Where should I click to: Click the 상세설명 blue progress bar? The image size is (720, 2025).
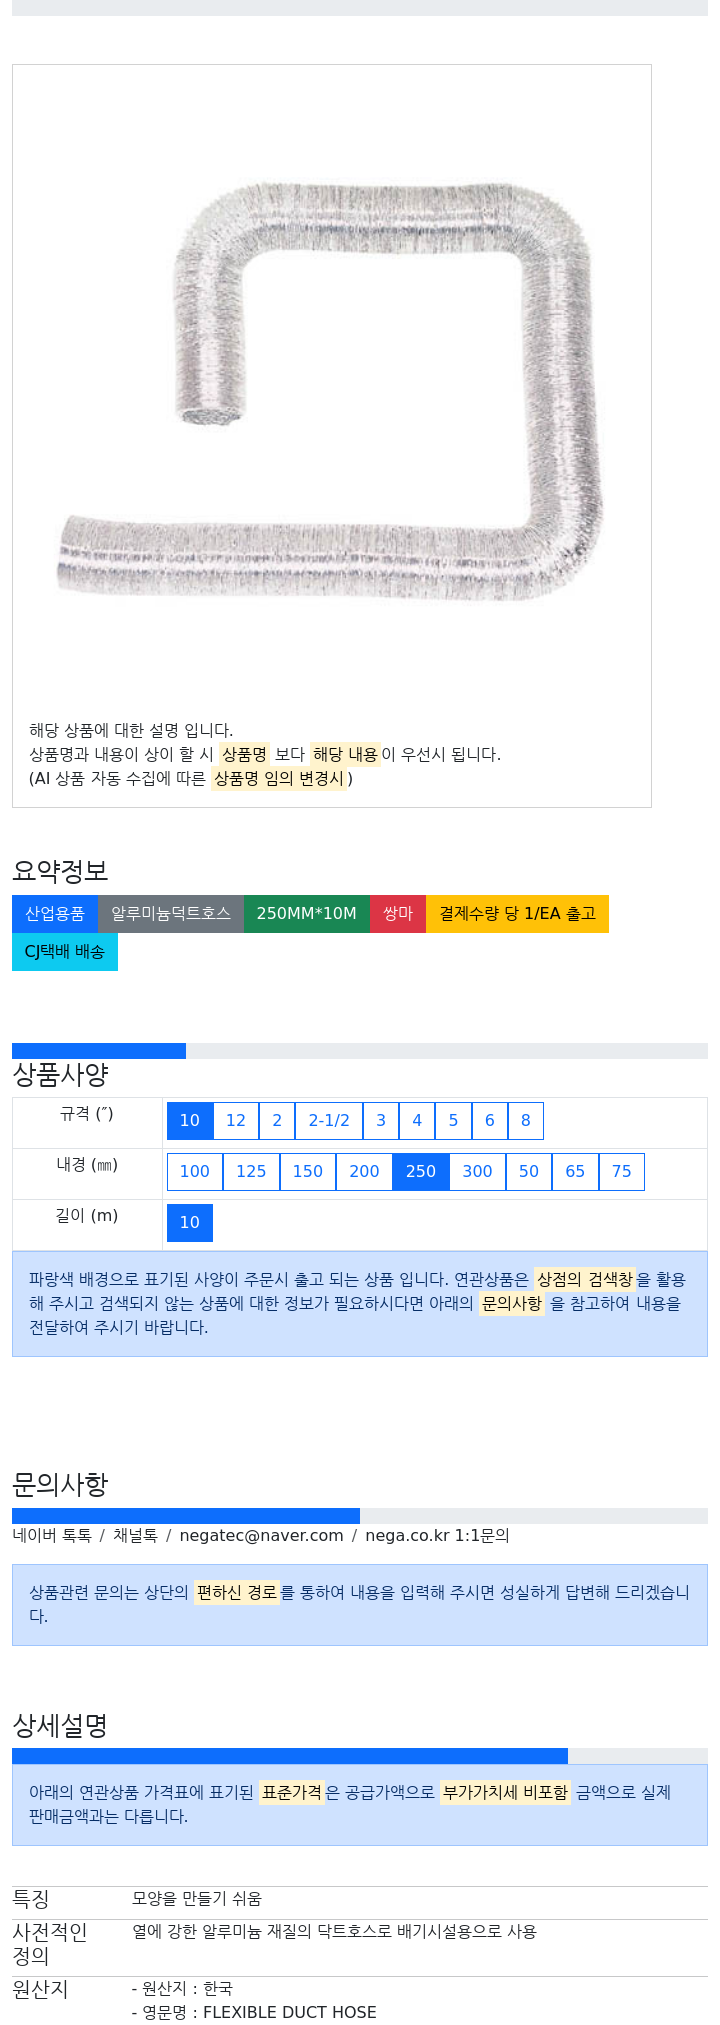coord(290,1756)
